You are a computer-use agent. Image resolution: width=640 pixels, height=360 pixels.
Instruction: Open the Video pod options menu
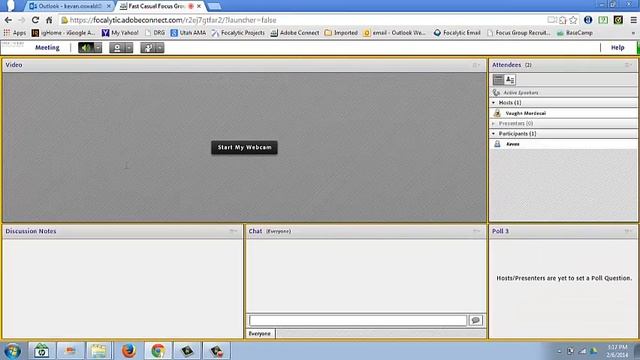(476, 65)
